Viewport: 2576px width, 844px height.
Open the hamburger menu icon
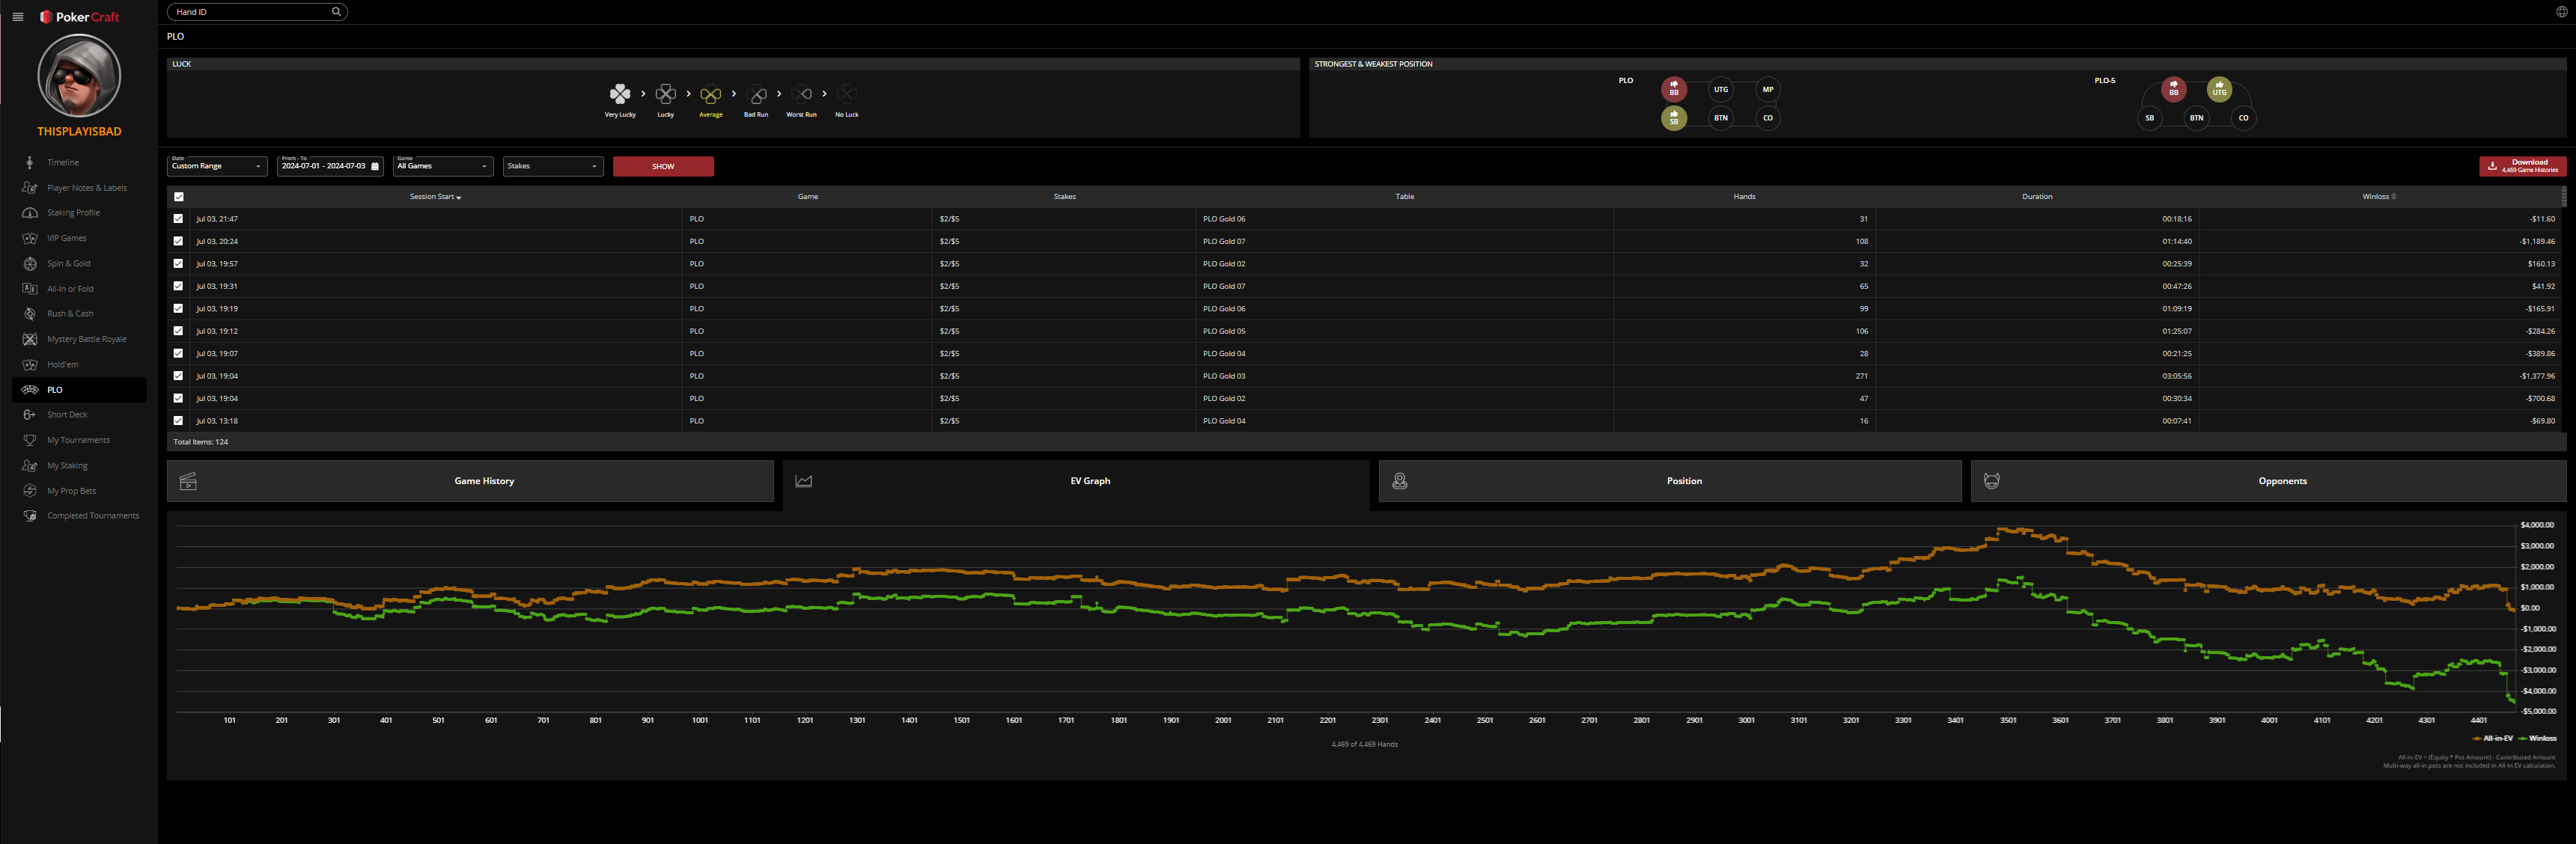coord(18,17)
